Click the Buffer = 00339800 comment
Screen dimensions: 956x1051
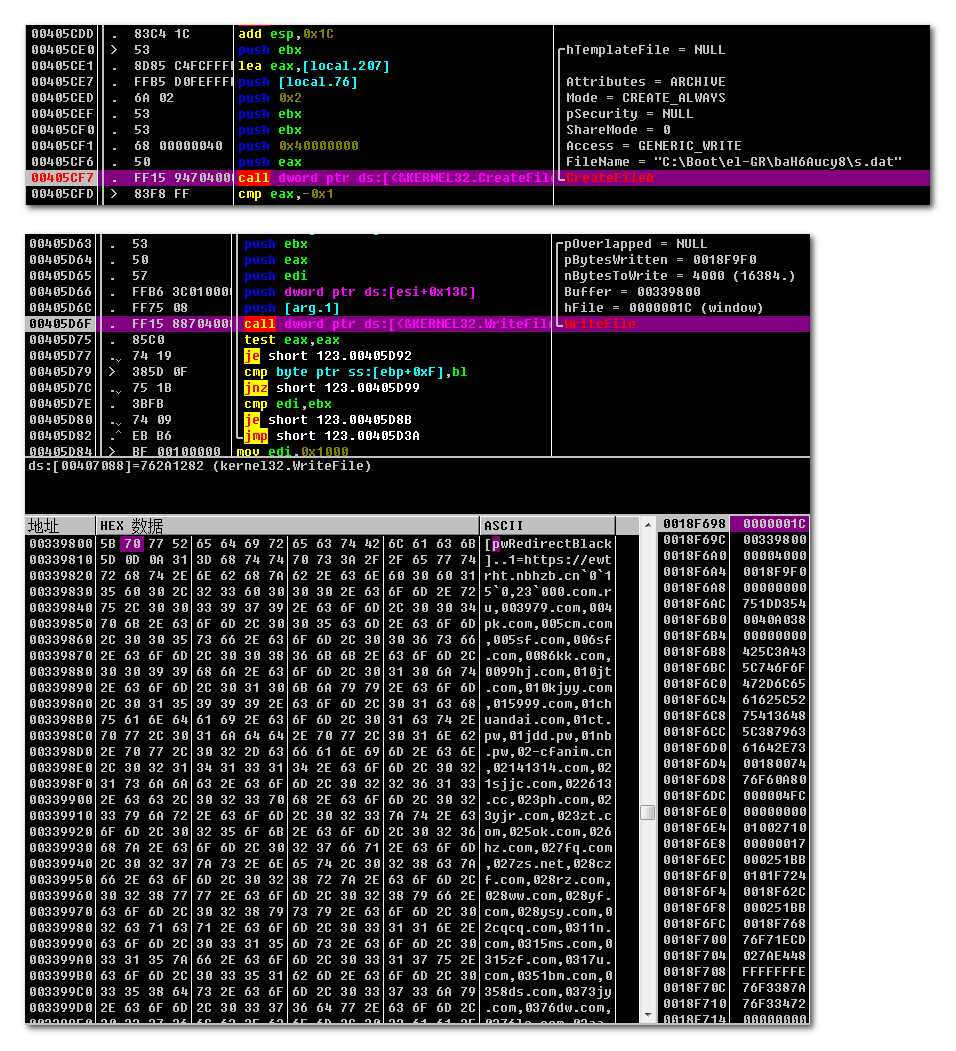[632, 292]
